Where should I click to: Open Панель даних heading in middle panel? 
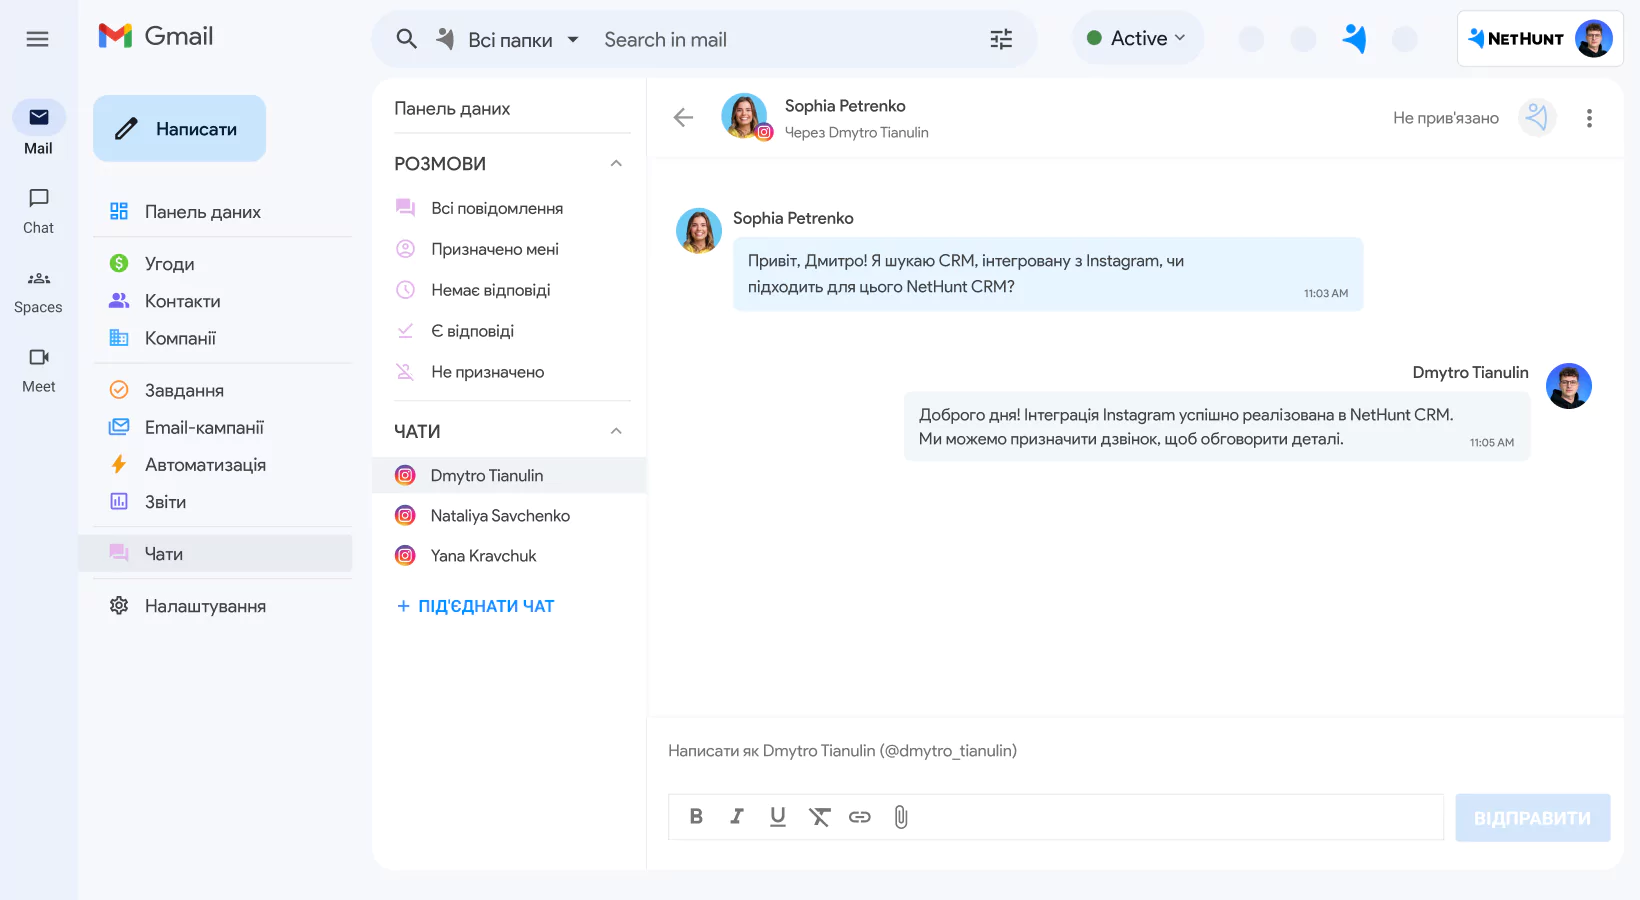pyautogui.click(x=452, y=108)
